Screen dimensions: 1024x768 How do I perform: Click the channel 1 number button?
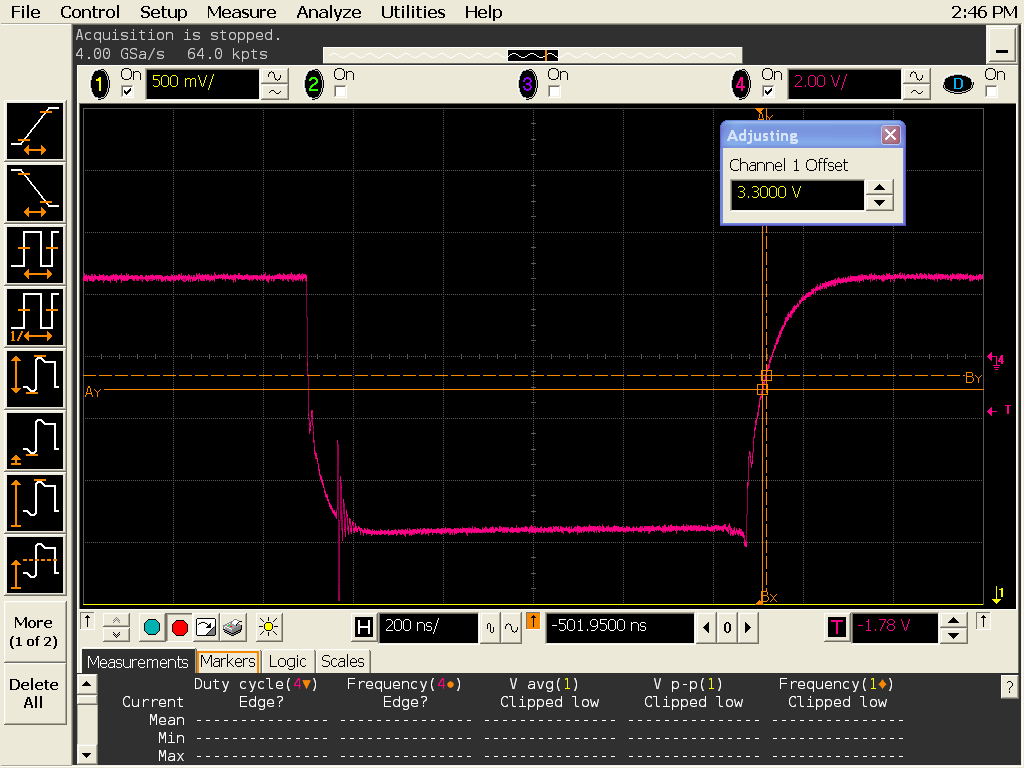pyautogui.click(x=100, y=84)
